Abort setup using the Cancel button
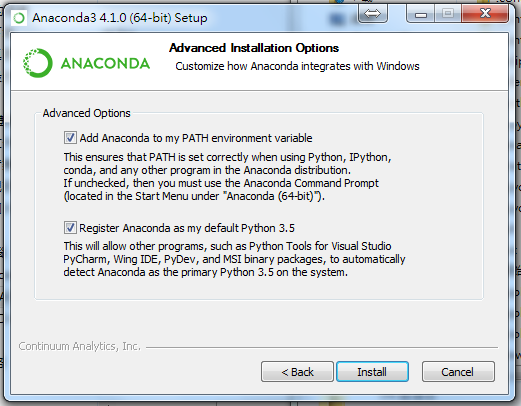The height and width of the screenshot is (406, 521). pyautogui.click(x=458, y=372)
